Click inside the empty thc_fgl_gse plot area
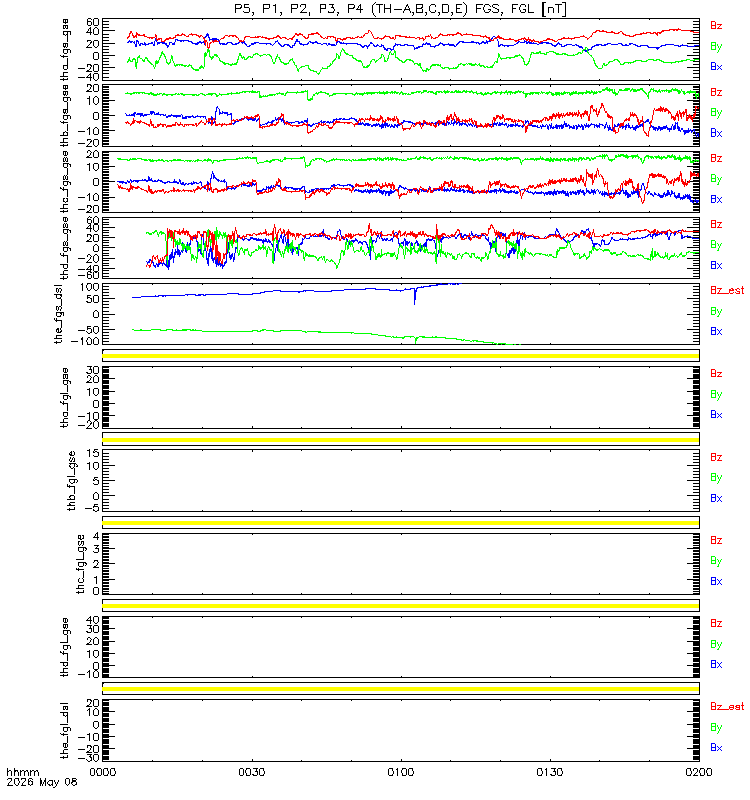Screen dimensions: 750x800 (x=401, y=564)
